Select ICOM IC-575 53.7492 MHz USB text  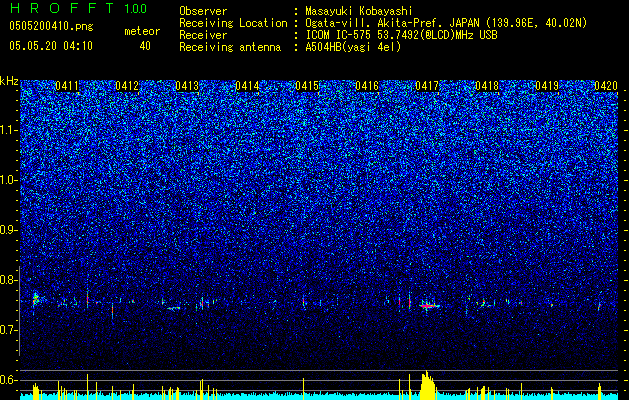(x=401, y=35)
